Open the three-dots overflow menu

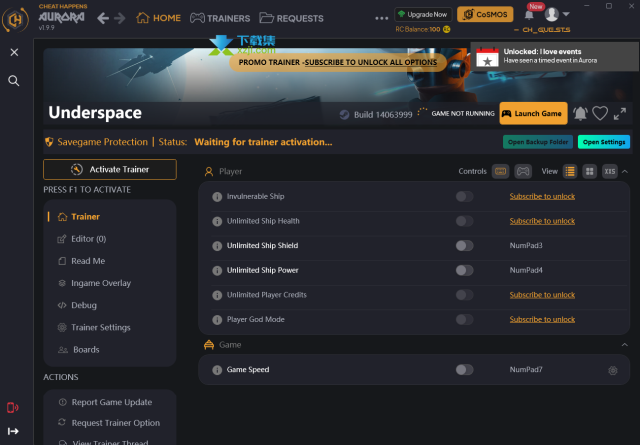[382, 18]
